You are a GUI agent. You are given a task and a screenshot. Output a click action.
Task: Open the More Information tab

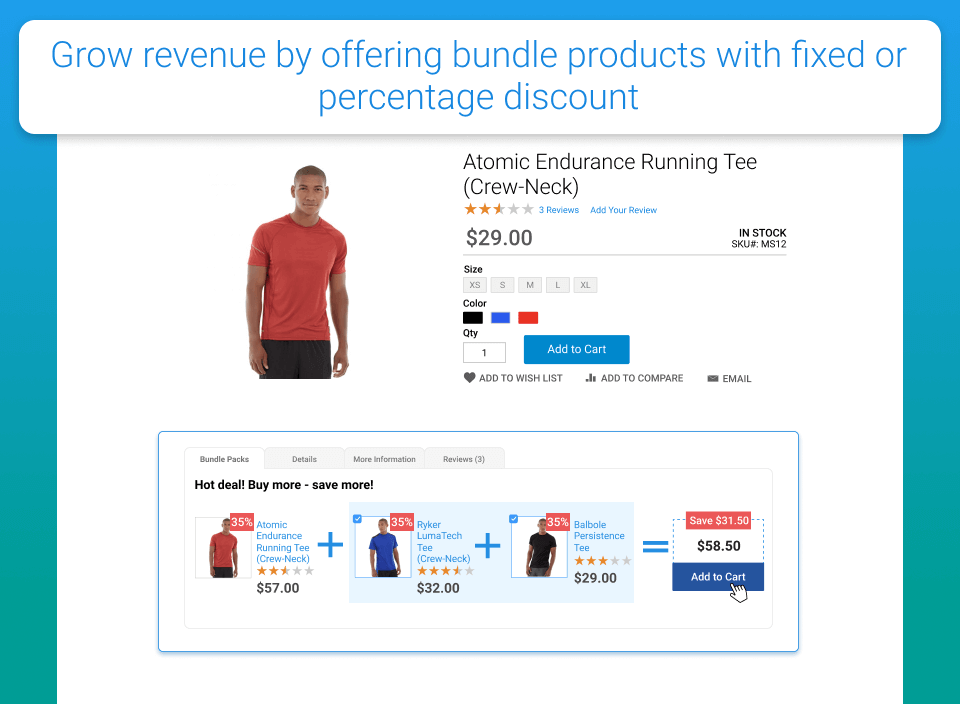[384, 459]
